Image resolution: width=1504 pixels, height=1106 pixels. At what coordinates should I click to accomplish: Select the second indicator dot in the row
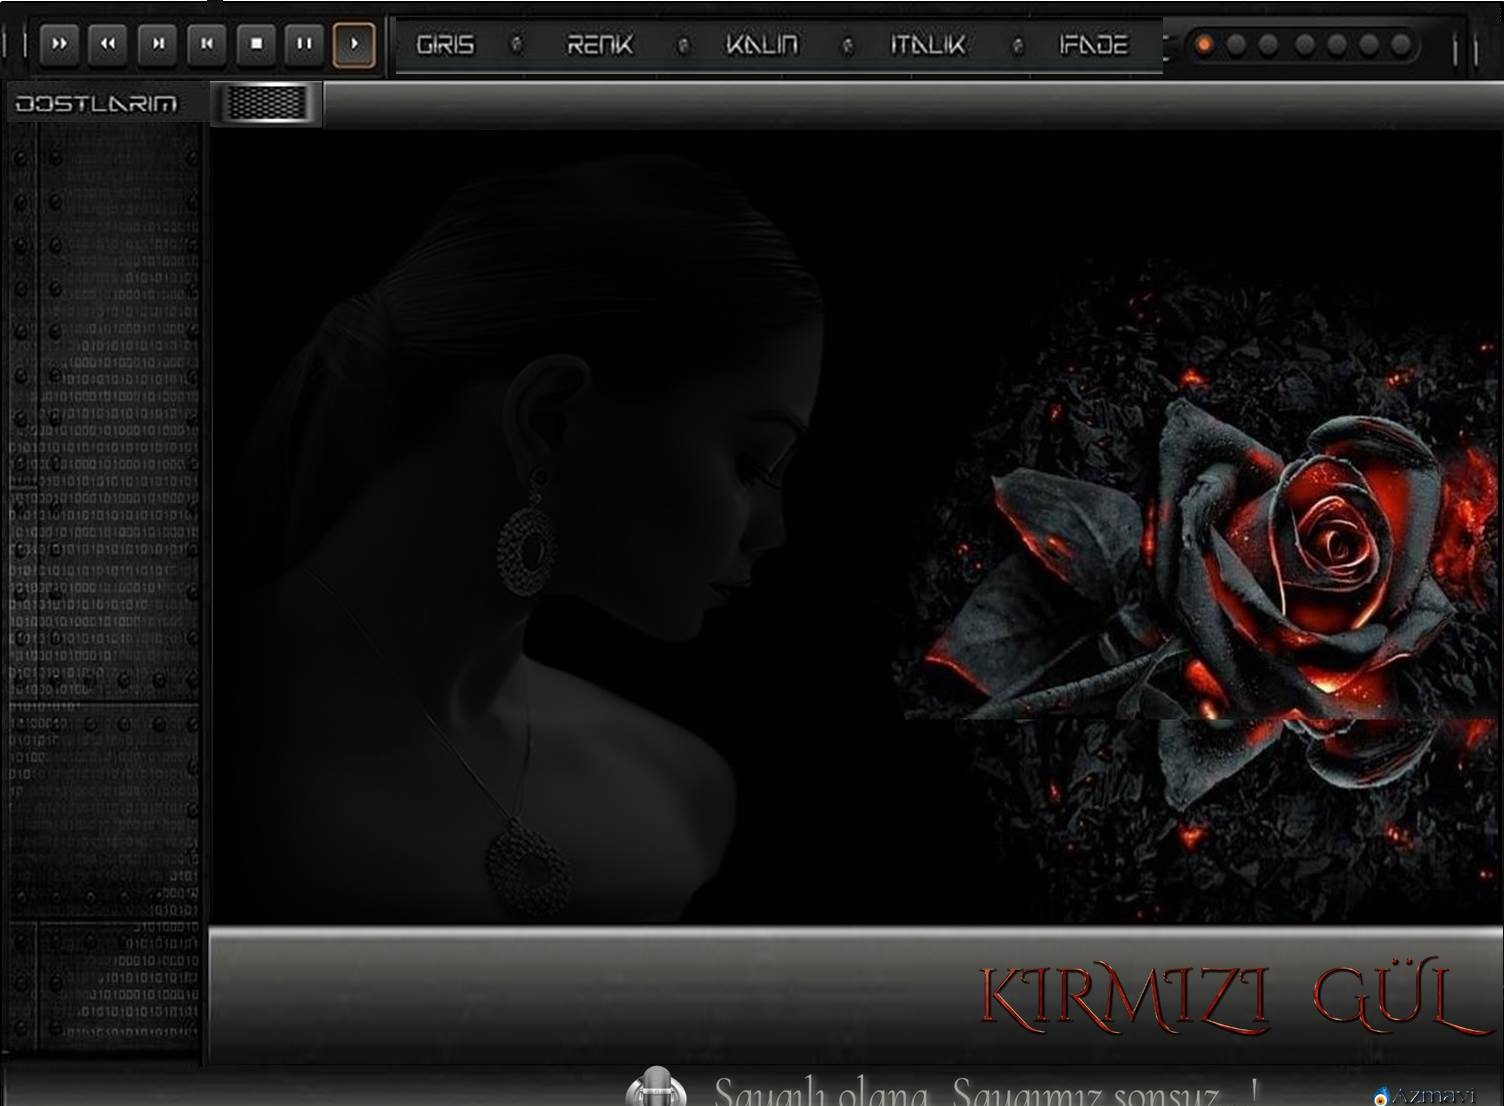point(1237,45)
